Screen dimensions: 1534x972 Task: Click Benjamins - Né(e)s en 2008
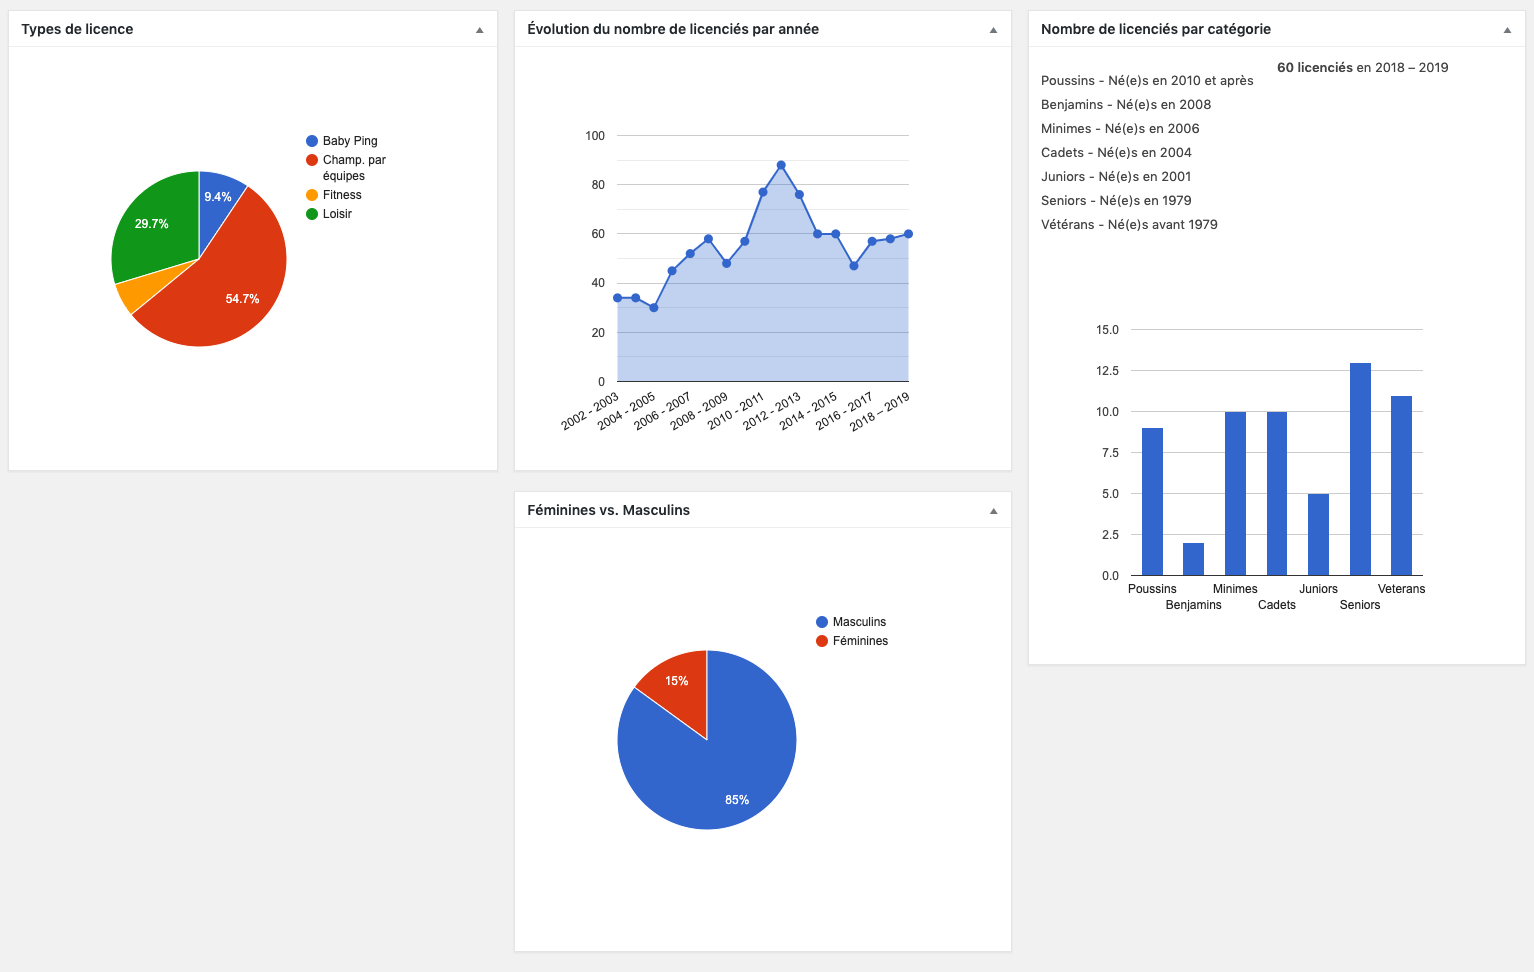pos(1126,105)
